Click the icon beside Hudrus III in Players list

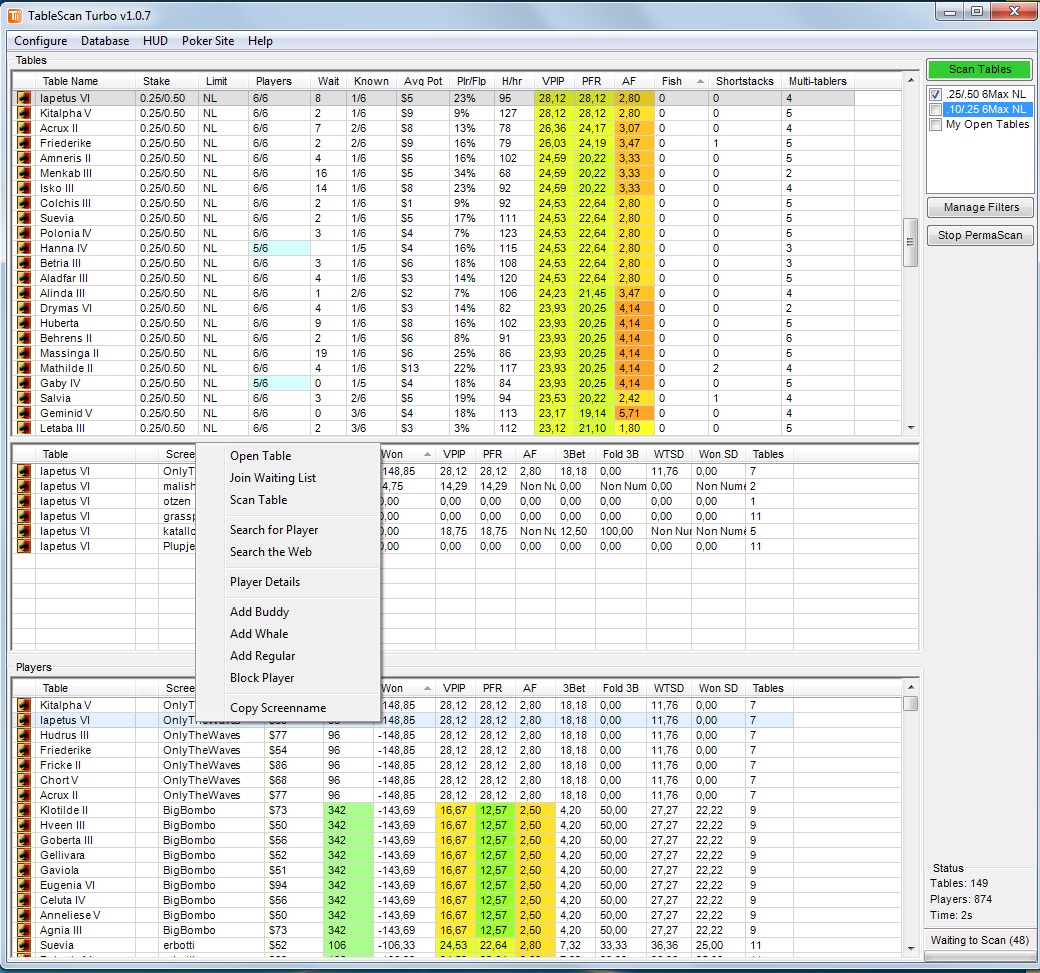(x=25, y=735)
